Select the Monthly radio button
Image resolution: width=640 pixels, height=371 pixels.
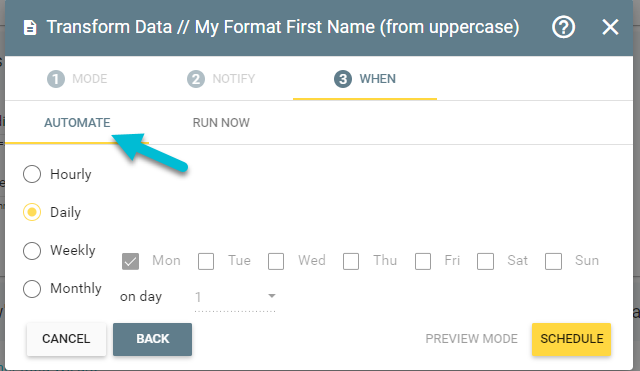coord(32,289)
